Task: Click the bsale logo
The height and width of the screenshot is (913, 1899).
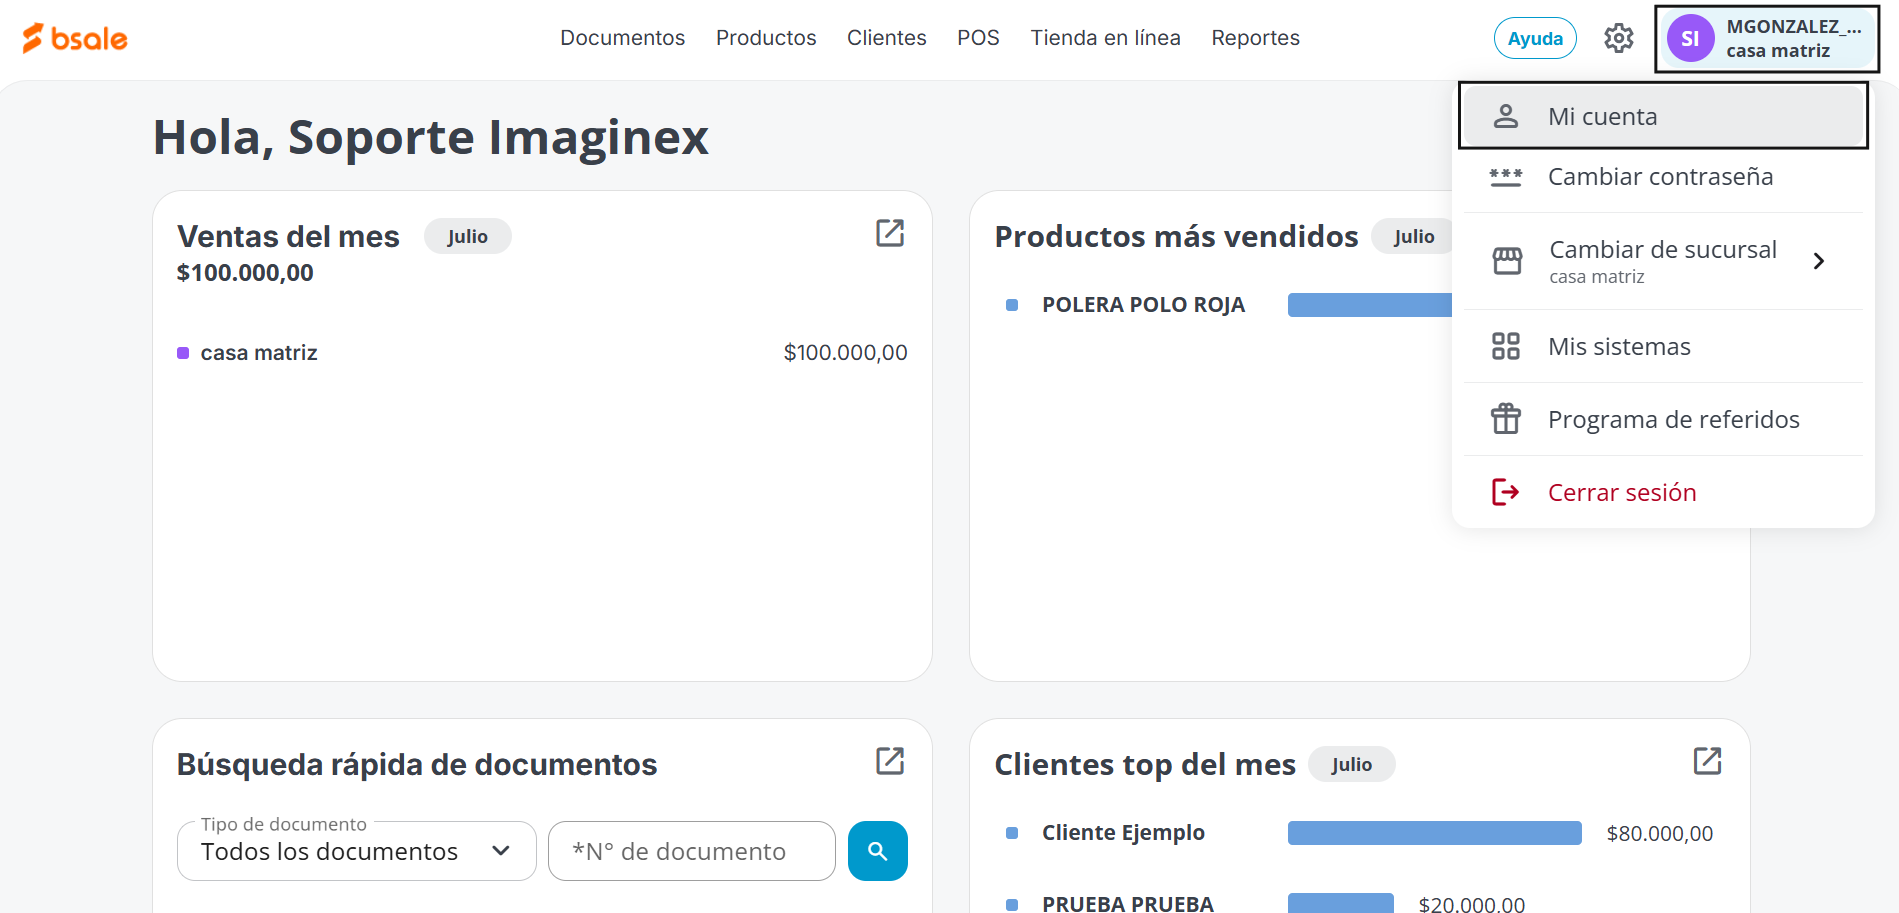Action: 75,38
